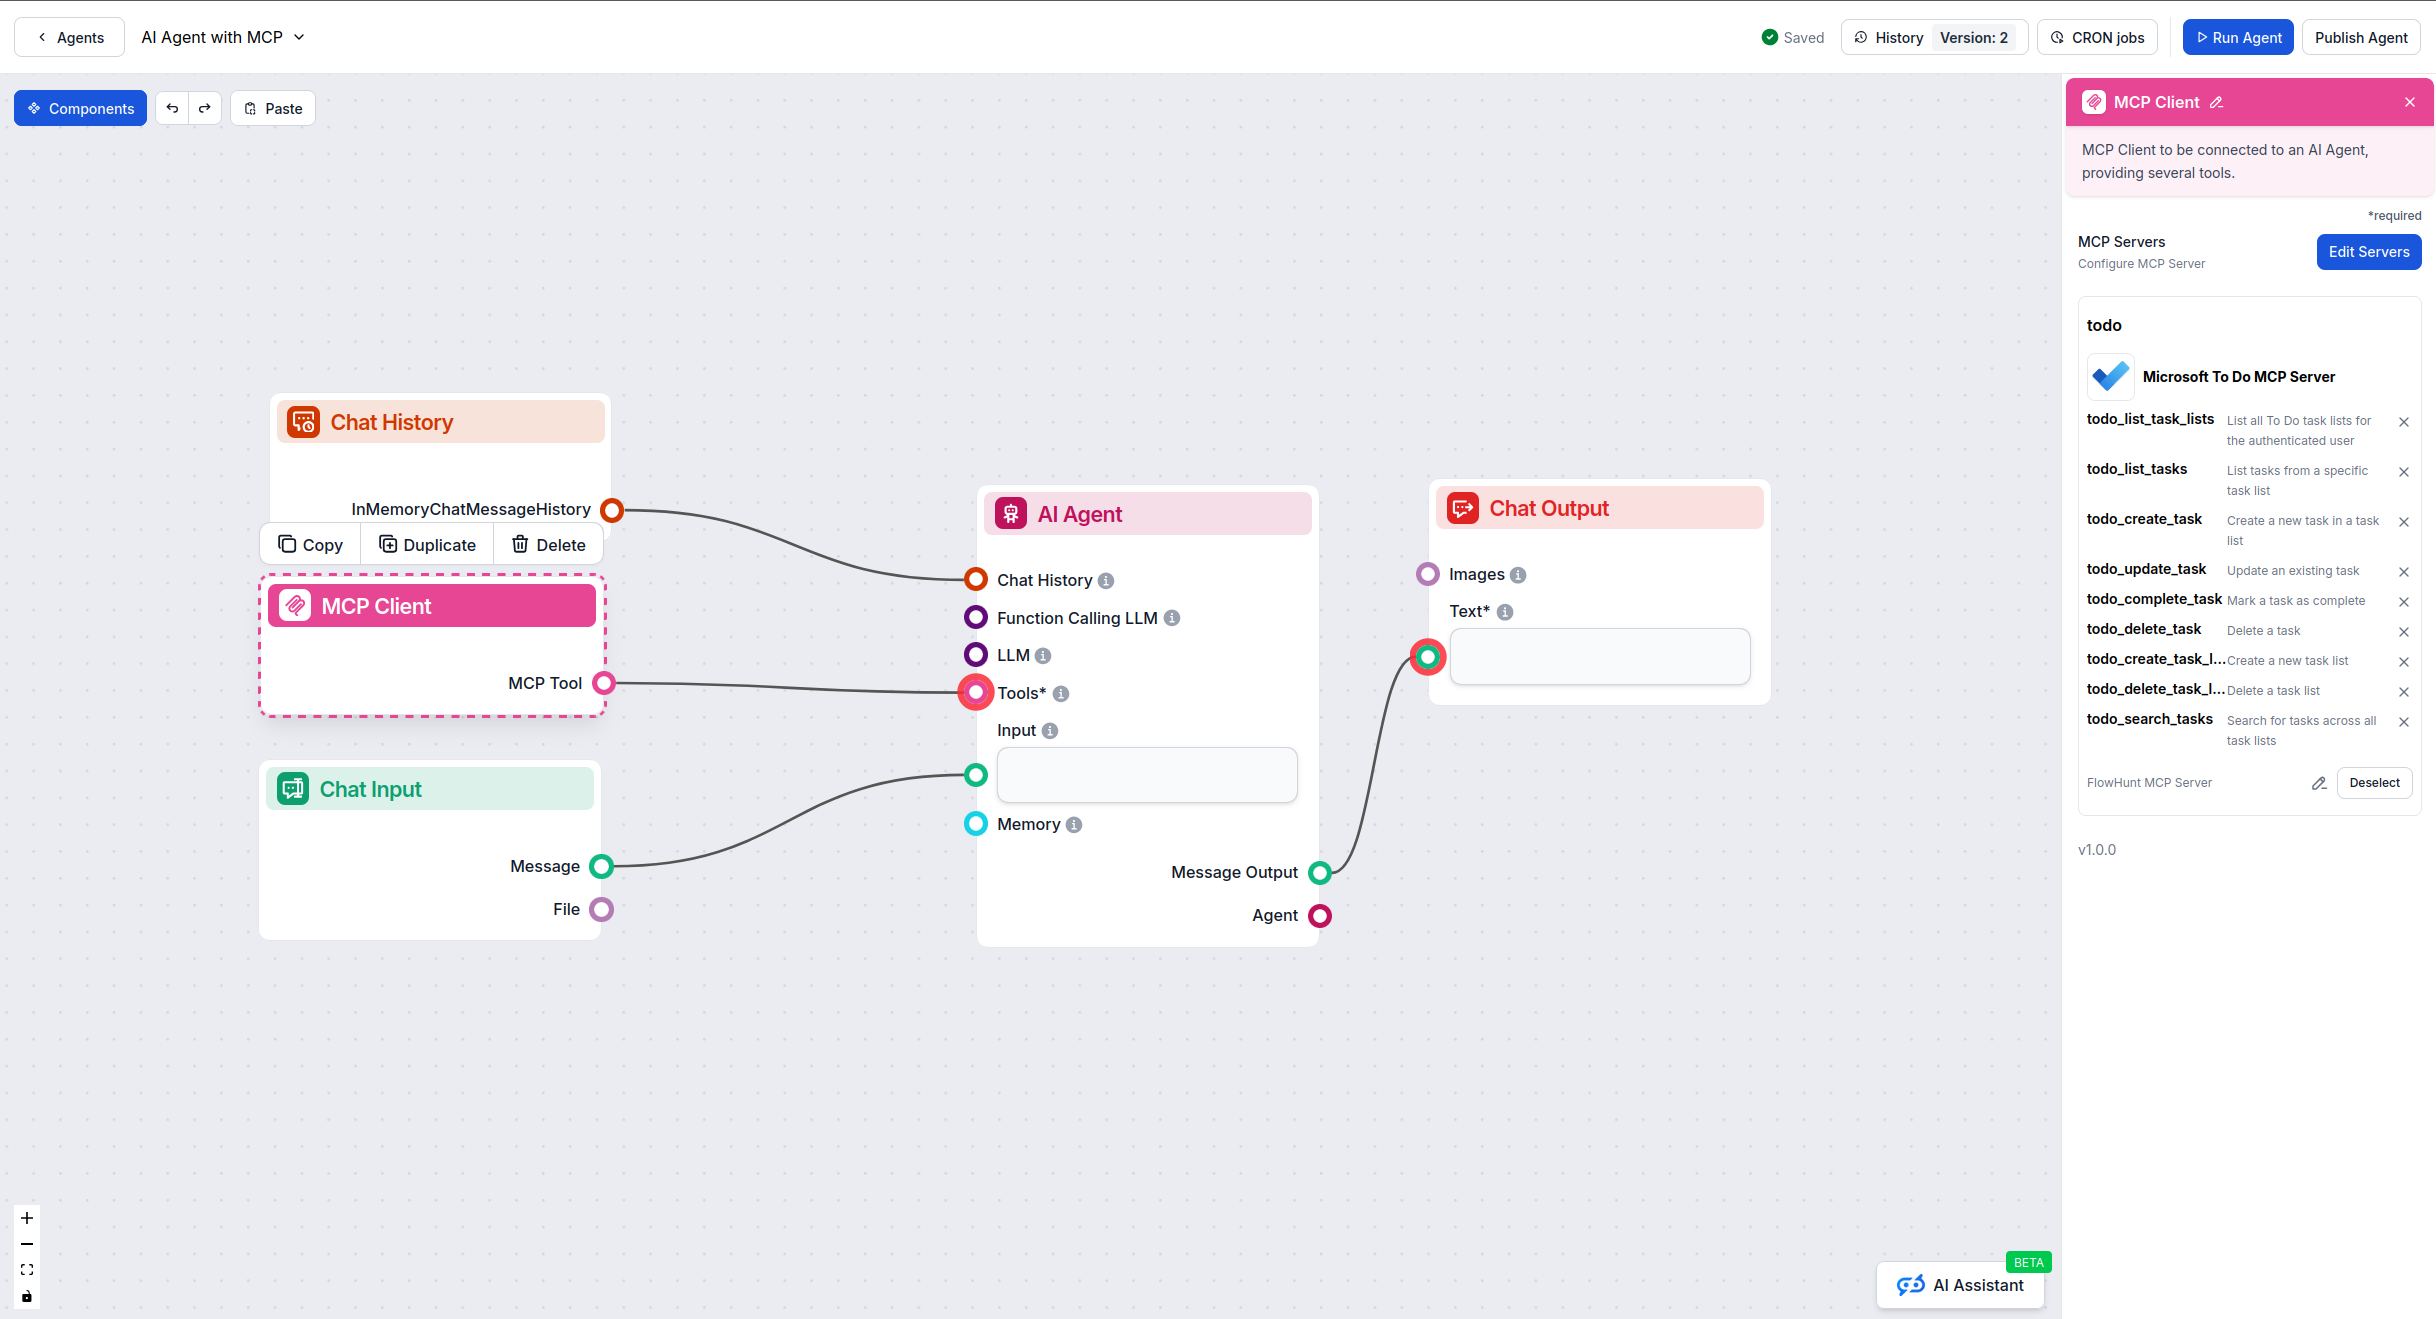The image size is (2436, 1319).
Task: Open the Version: 2 selector
Action: point(1975,37)
